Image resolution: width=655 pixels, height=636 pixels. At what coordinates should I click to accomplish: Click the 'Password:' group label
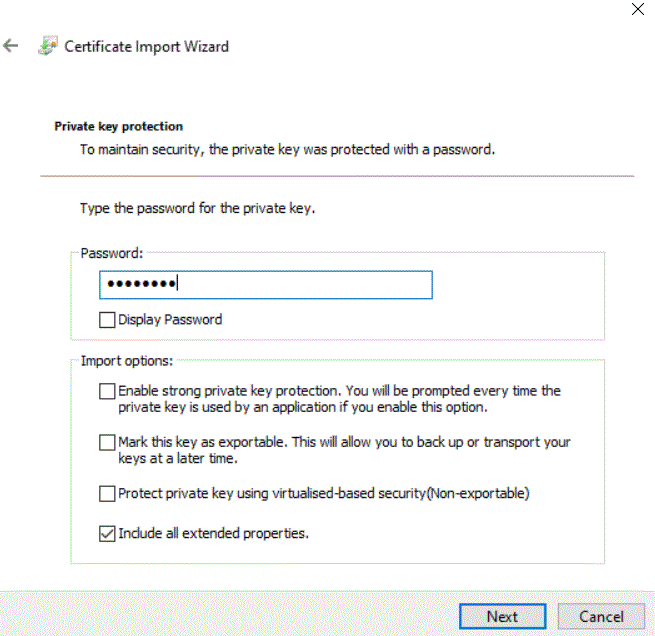(x=112, y=253)
